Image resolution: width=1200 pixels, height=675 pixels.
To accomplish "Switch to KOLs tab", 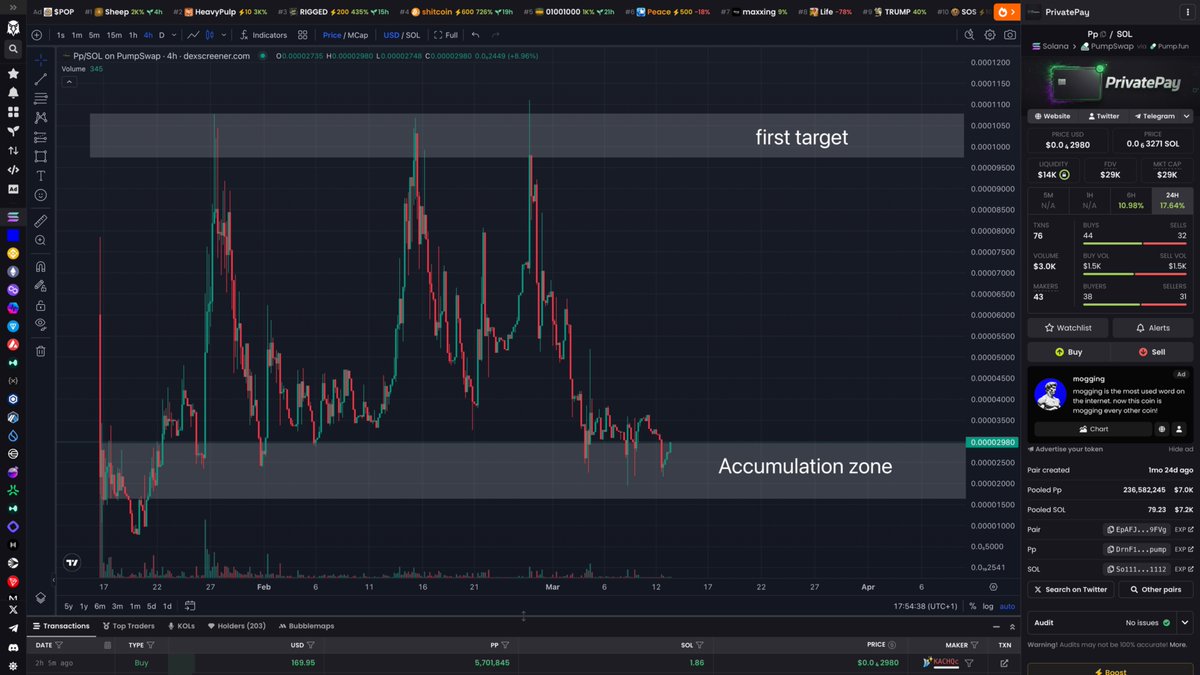I will 181,626.
